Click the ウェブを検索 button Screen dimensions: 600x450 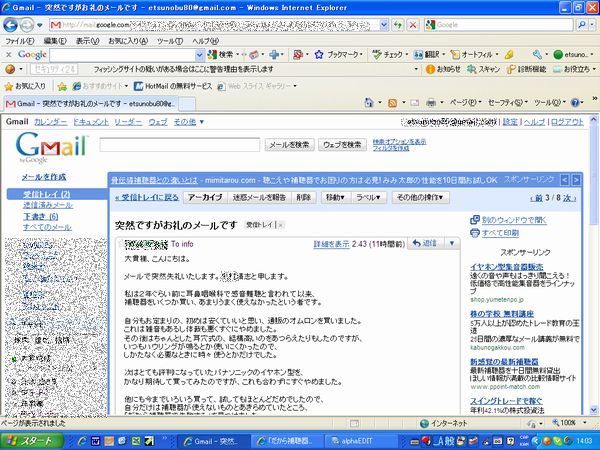click(x=342, y=145)
